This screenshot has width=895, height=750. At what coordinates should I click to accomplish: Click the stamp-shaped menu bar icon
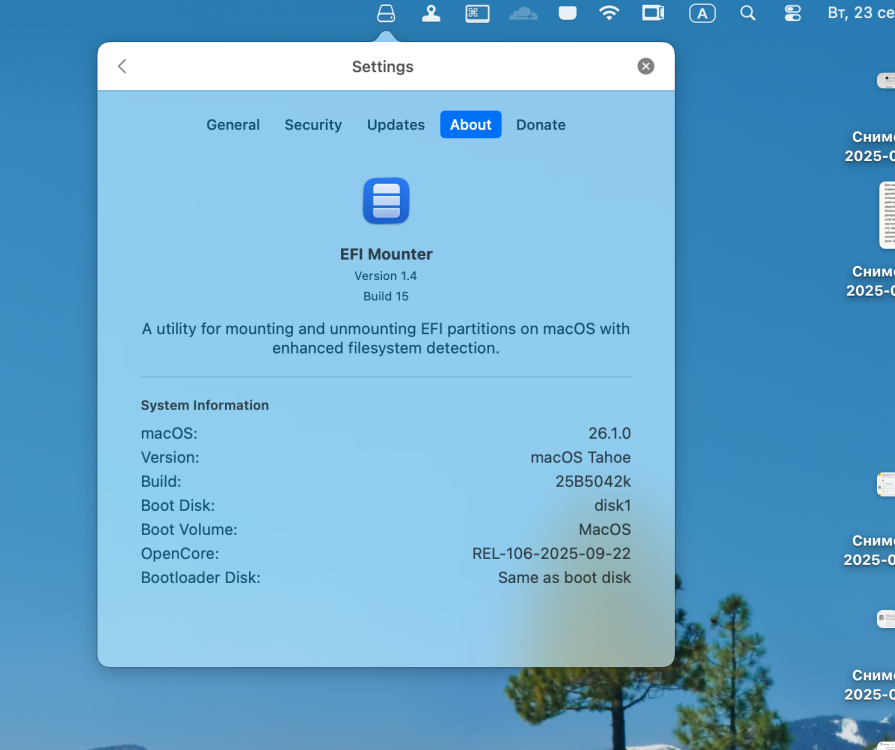pyautogui.click(x=431, y=13)
